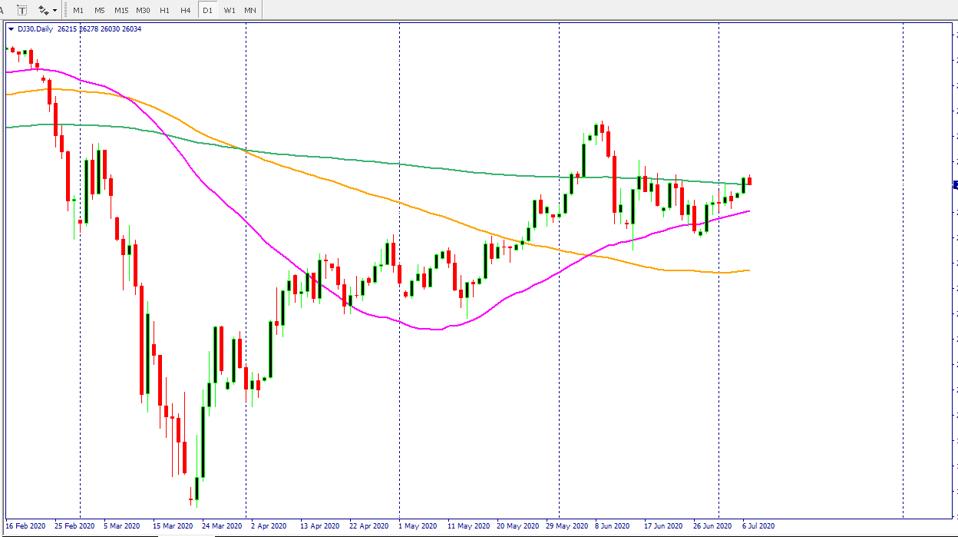
Task: Click the 1 May 2020 date label
Action: 417,525
